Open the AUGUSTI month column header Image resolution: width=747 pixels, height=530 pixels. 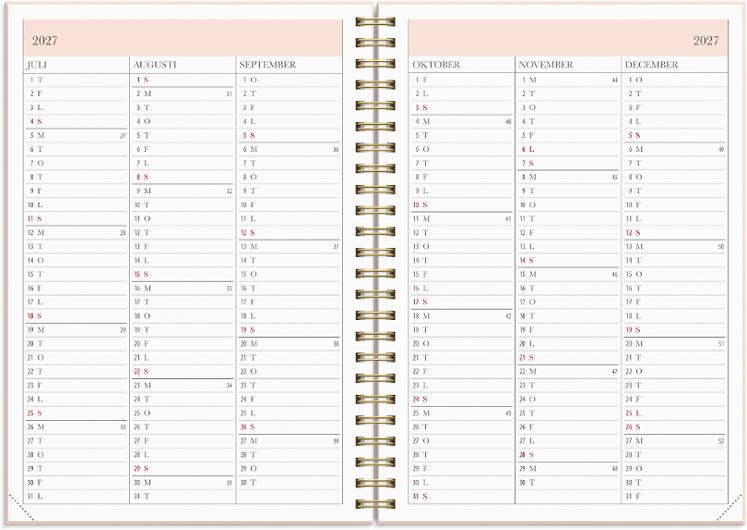coord(154,65)
